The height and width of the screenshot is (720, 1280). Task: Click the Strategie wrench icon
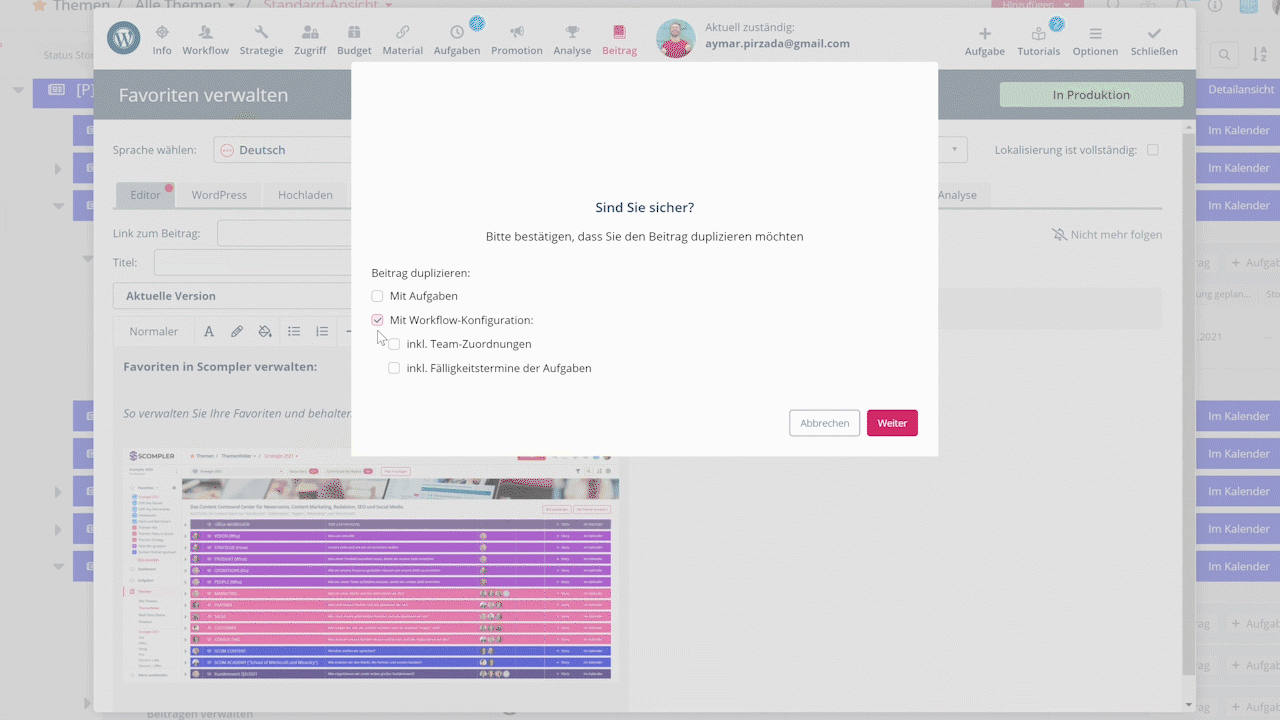(x=261, y=33)
